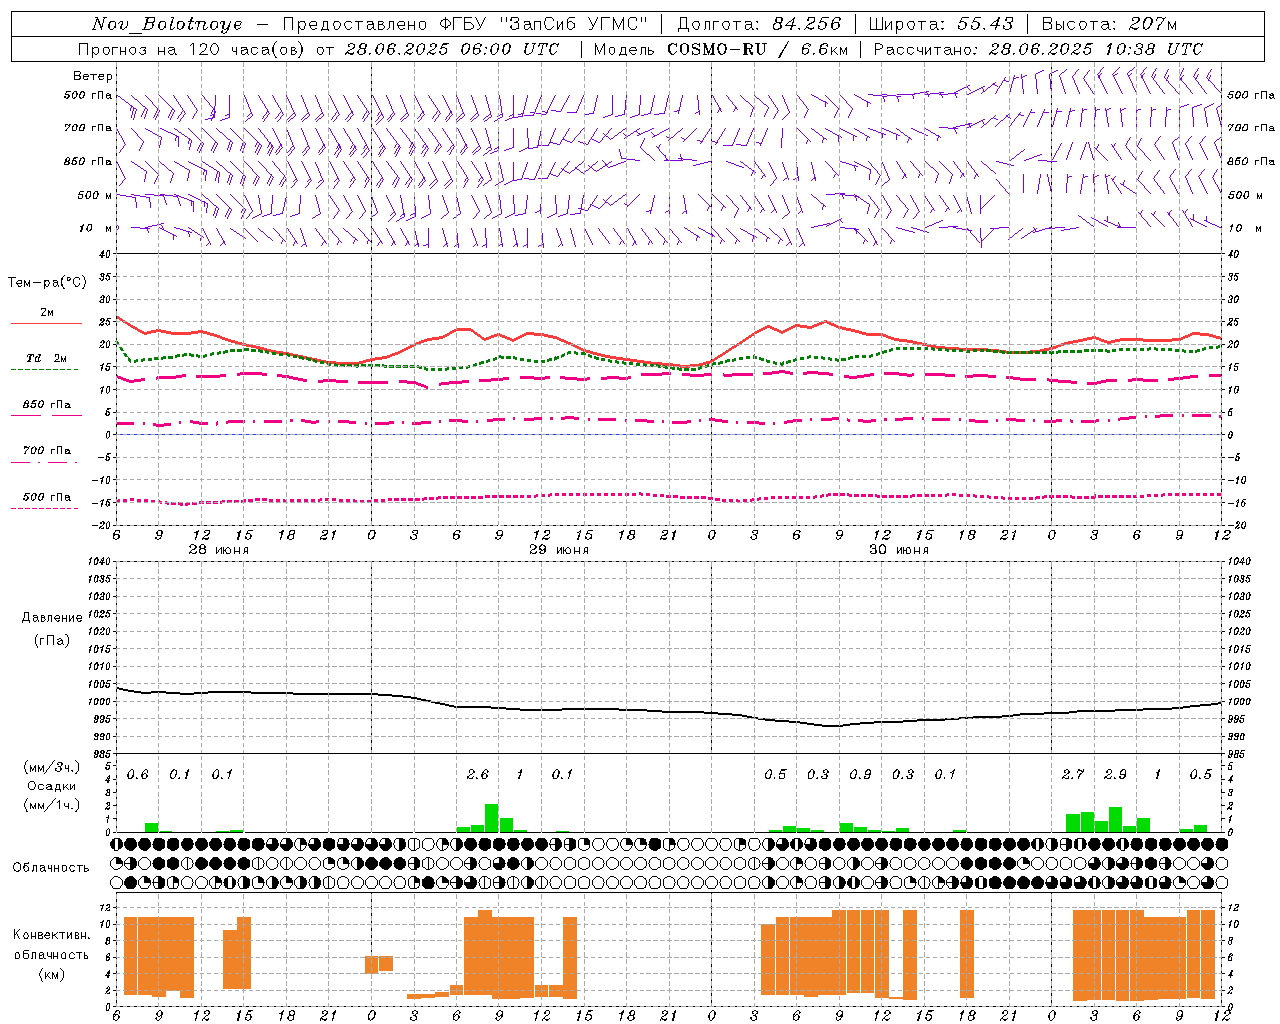Click the 'Предоставлено ФГБУ ЗапСиб УГМС' provider text

465,24
